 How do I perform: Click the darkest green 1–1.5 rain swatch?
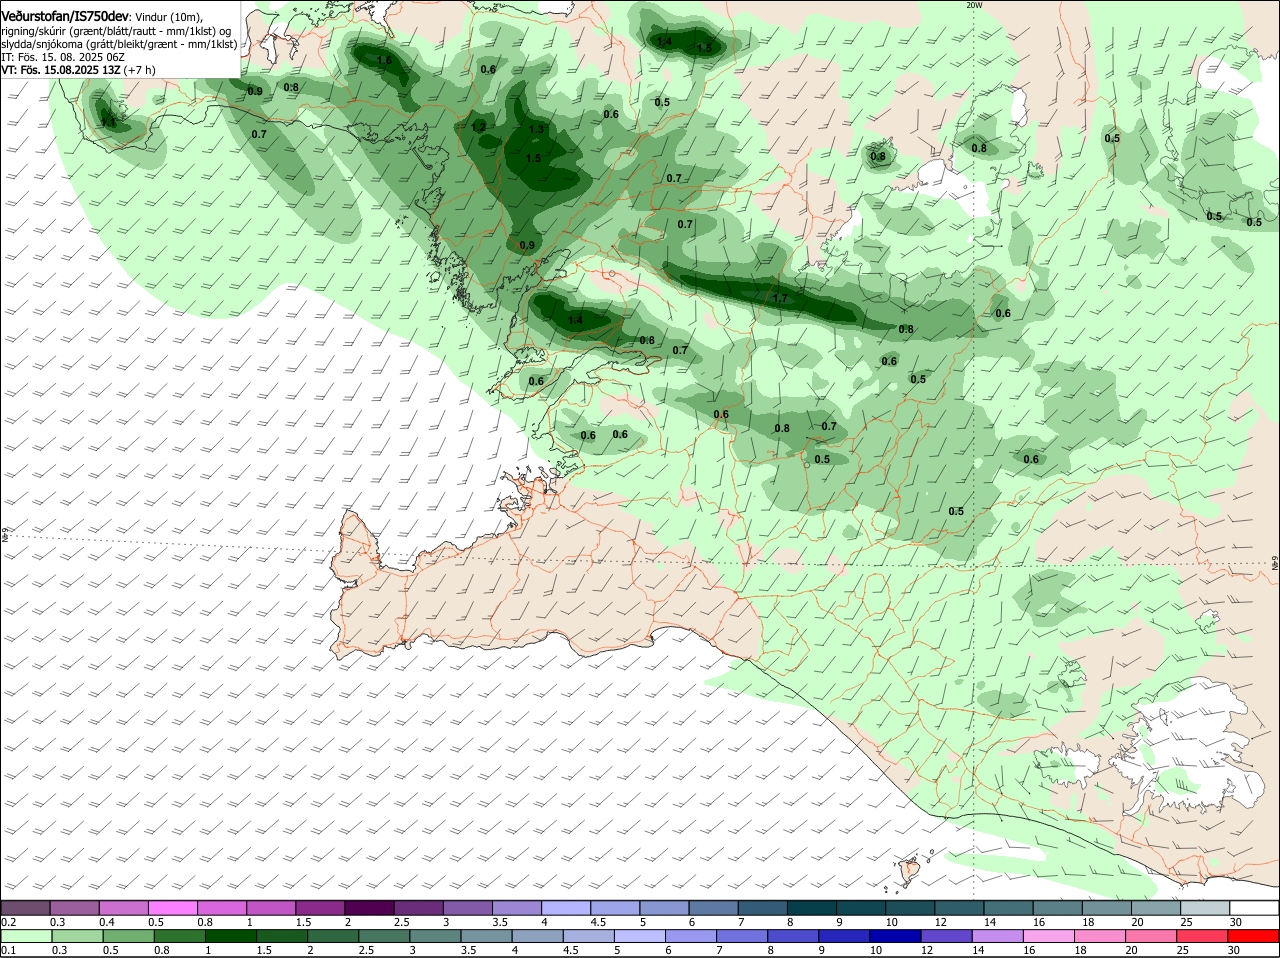(x=231, y=936)
